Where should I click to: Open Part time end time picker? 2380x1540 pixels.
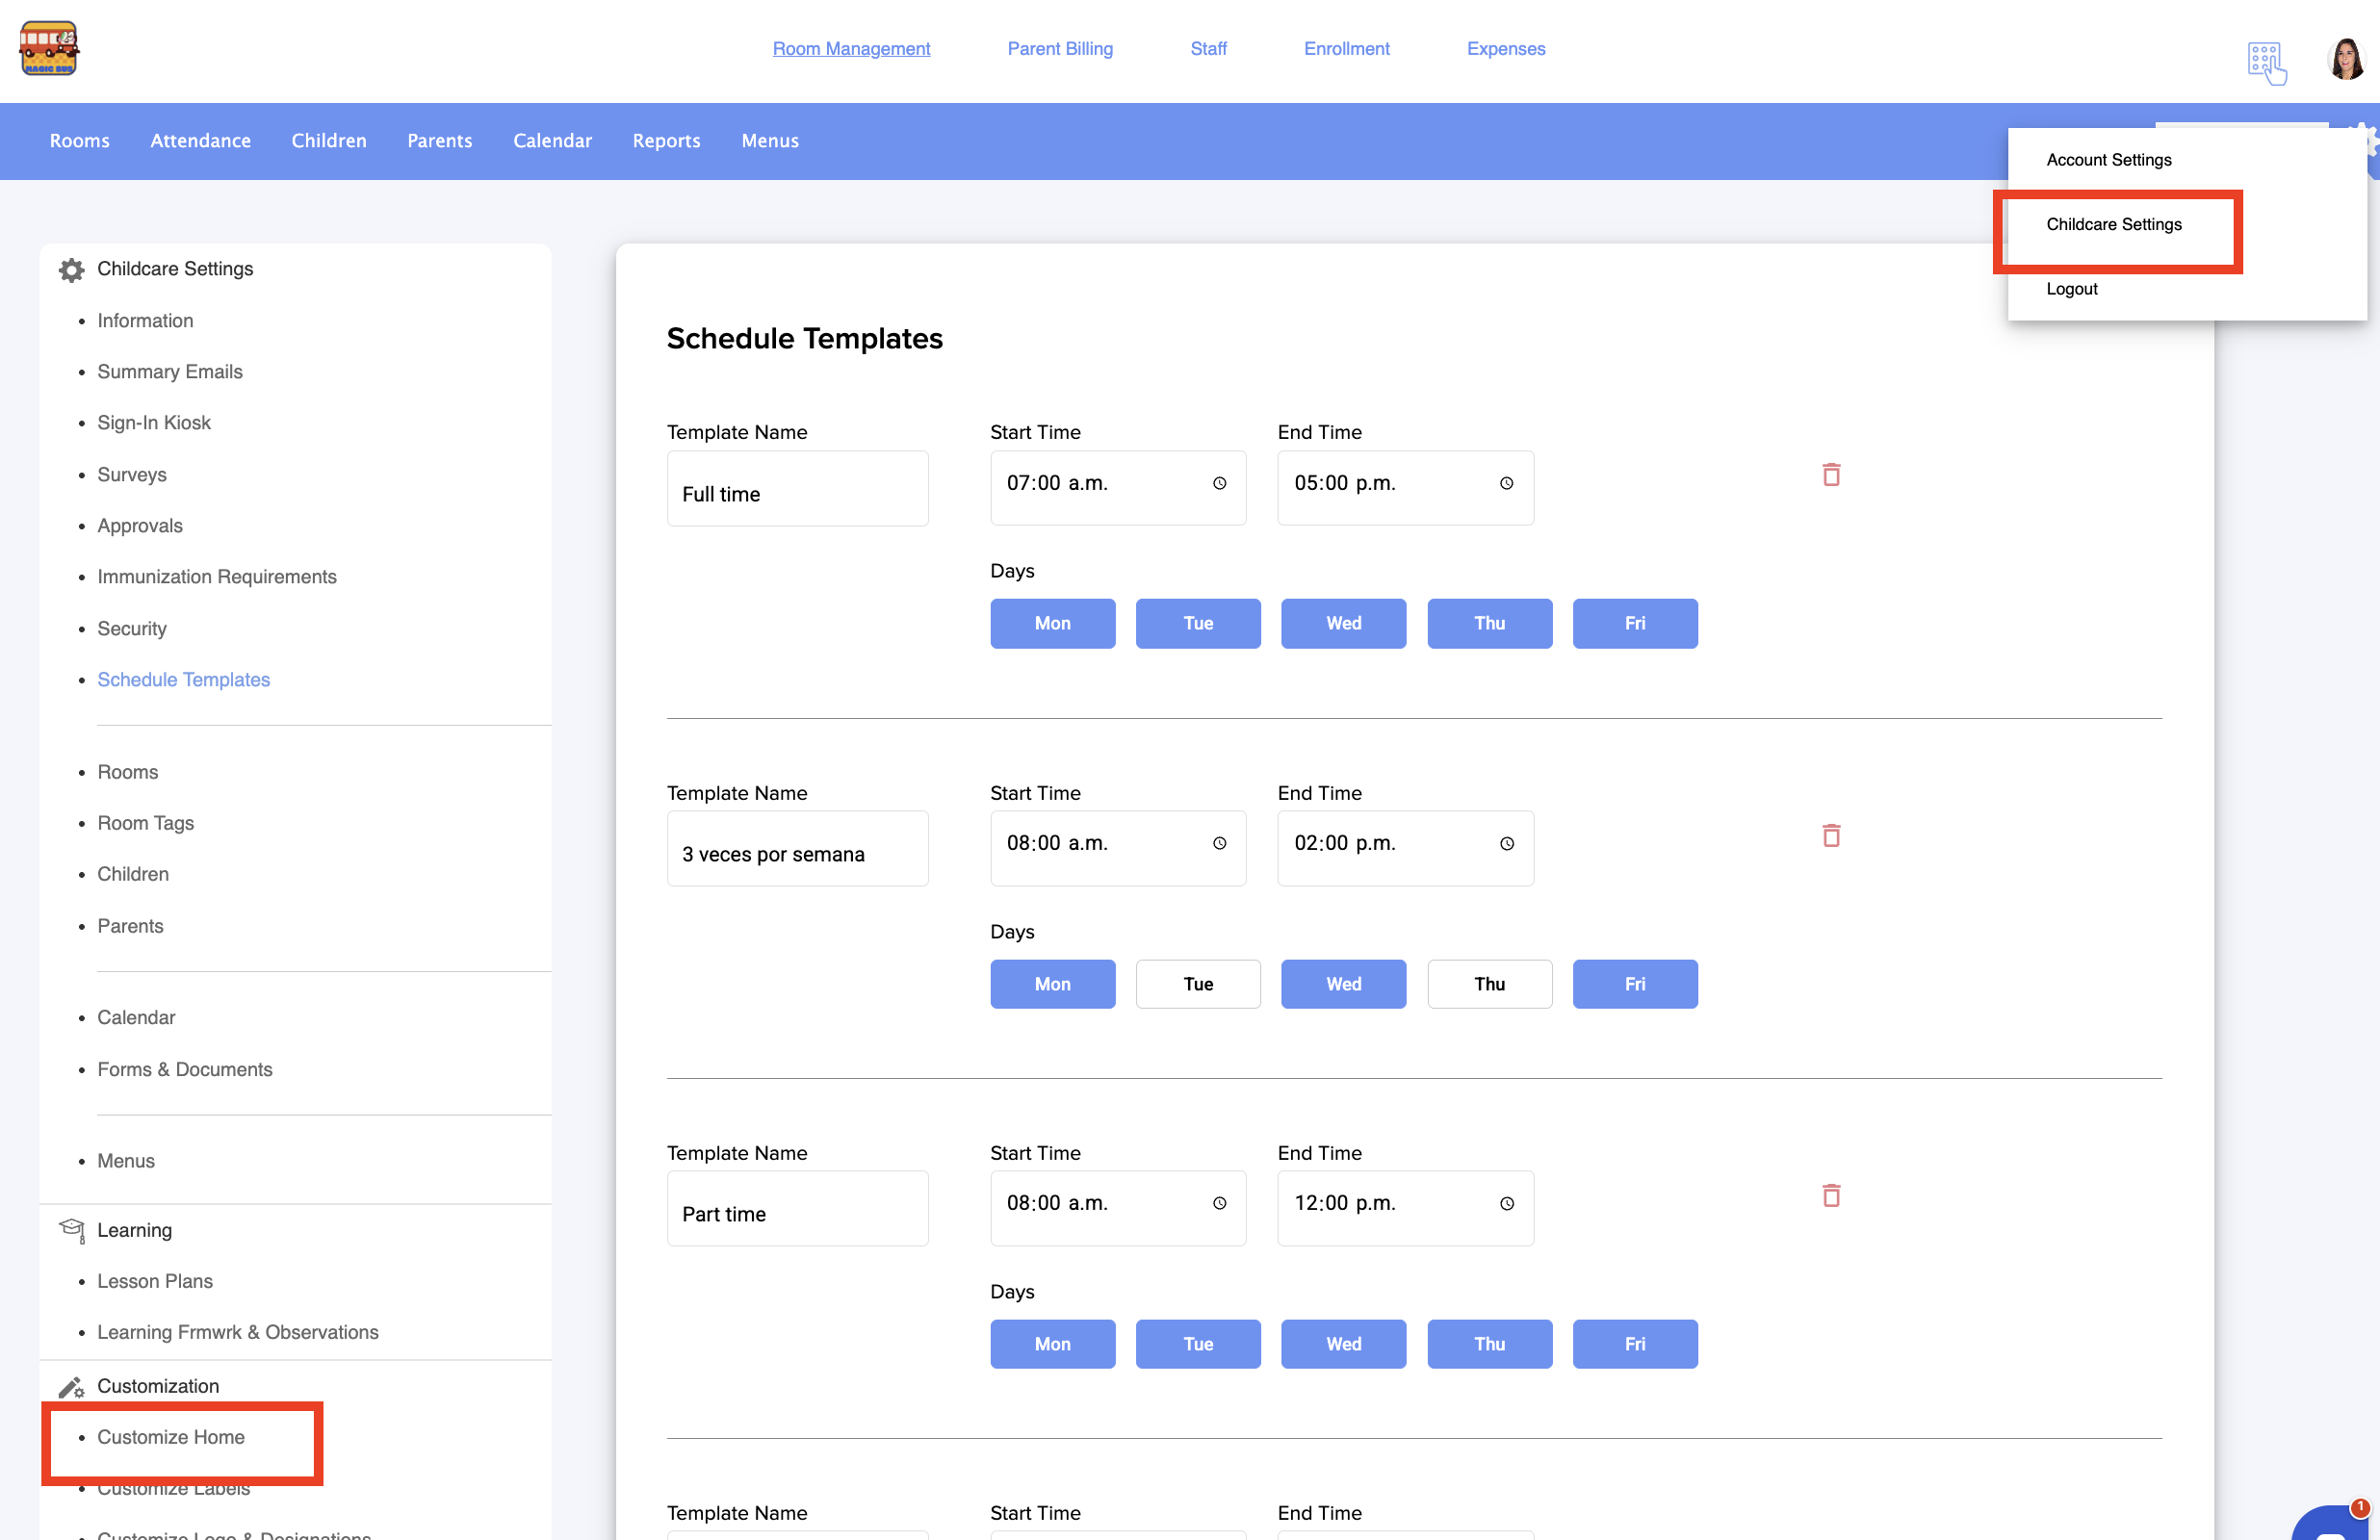pyautogui.click(x=1506, y=1203)
